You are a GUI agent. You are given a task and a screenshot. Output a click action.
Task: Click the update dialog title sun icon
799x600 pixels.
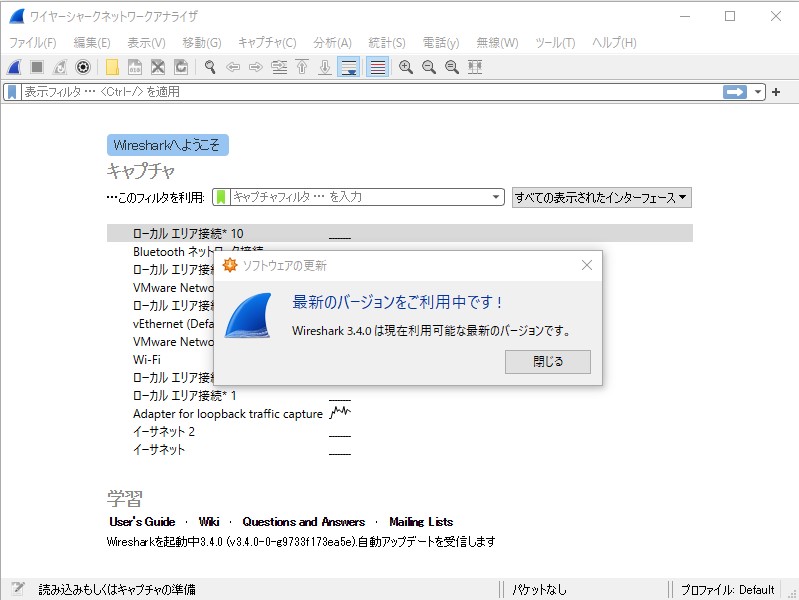point(230,265)
